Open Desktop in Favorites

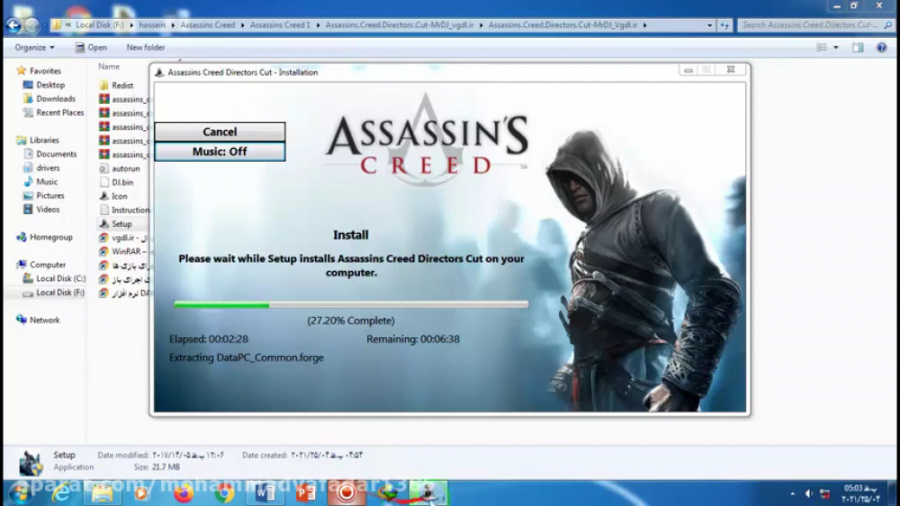[x=50, y=85]
